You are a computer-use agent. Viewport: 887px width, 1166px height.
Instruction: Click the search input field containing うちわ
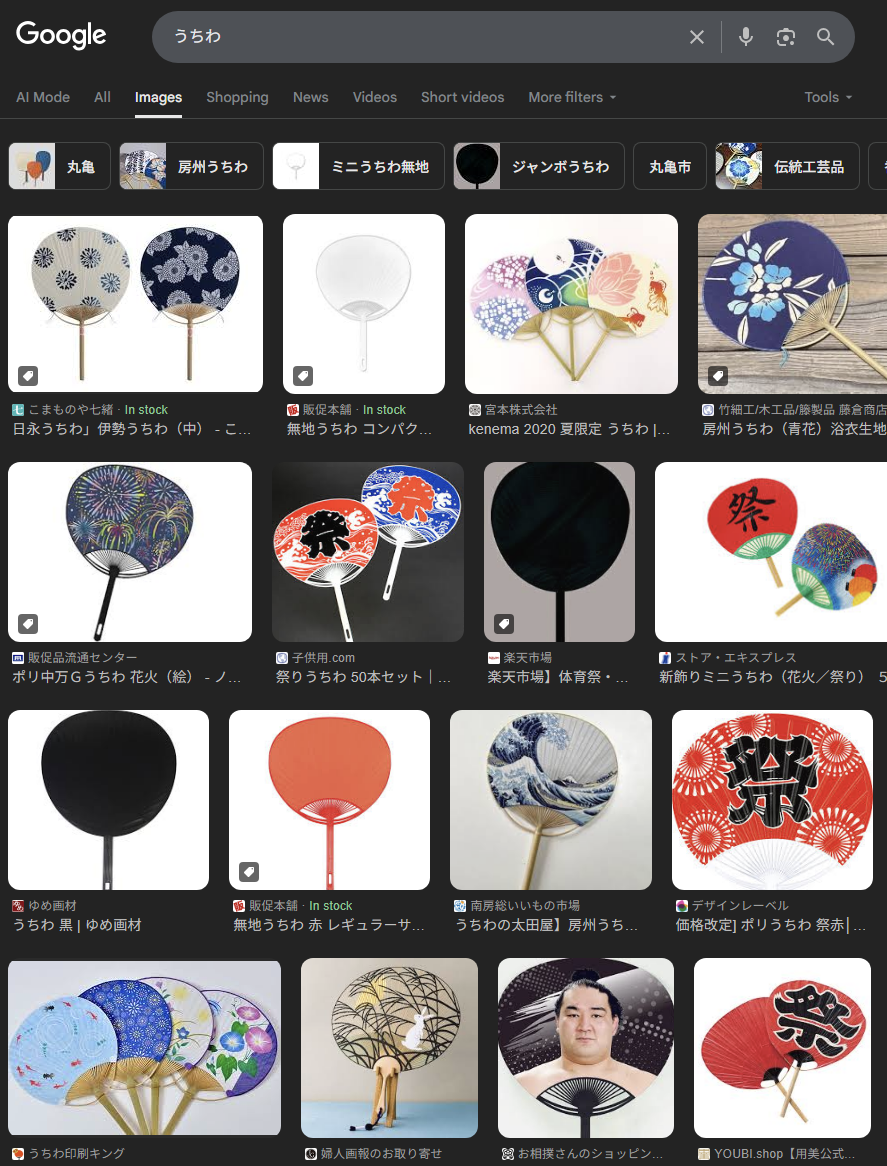424,37
